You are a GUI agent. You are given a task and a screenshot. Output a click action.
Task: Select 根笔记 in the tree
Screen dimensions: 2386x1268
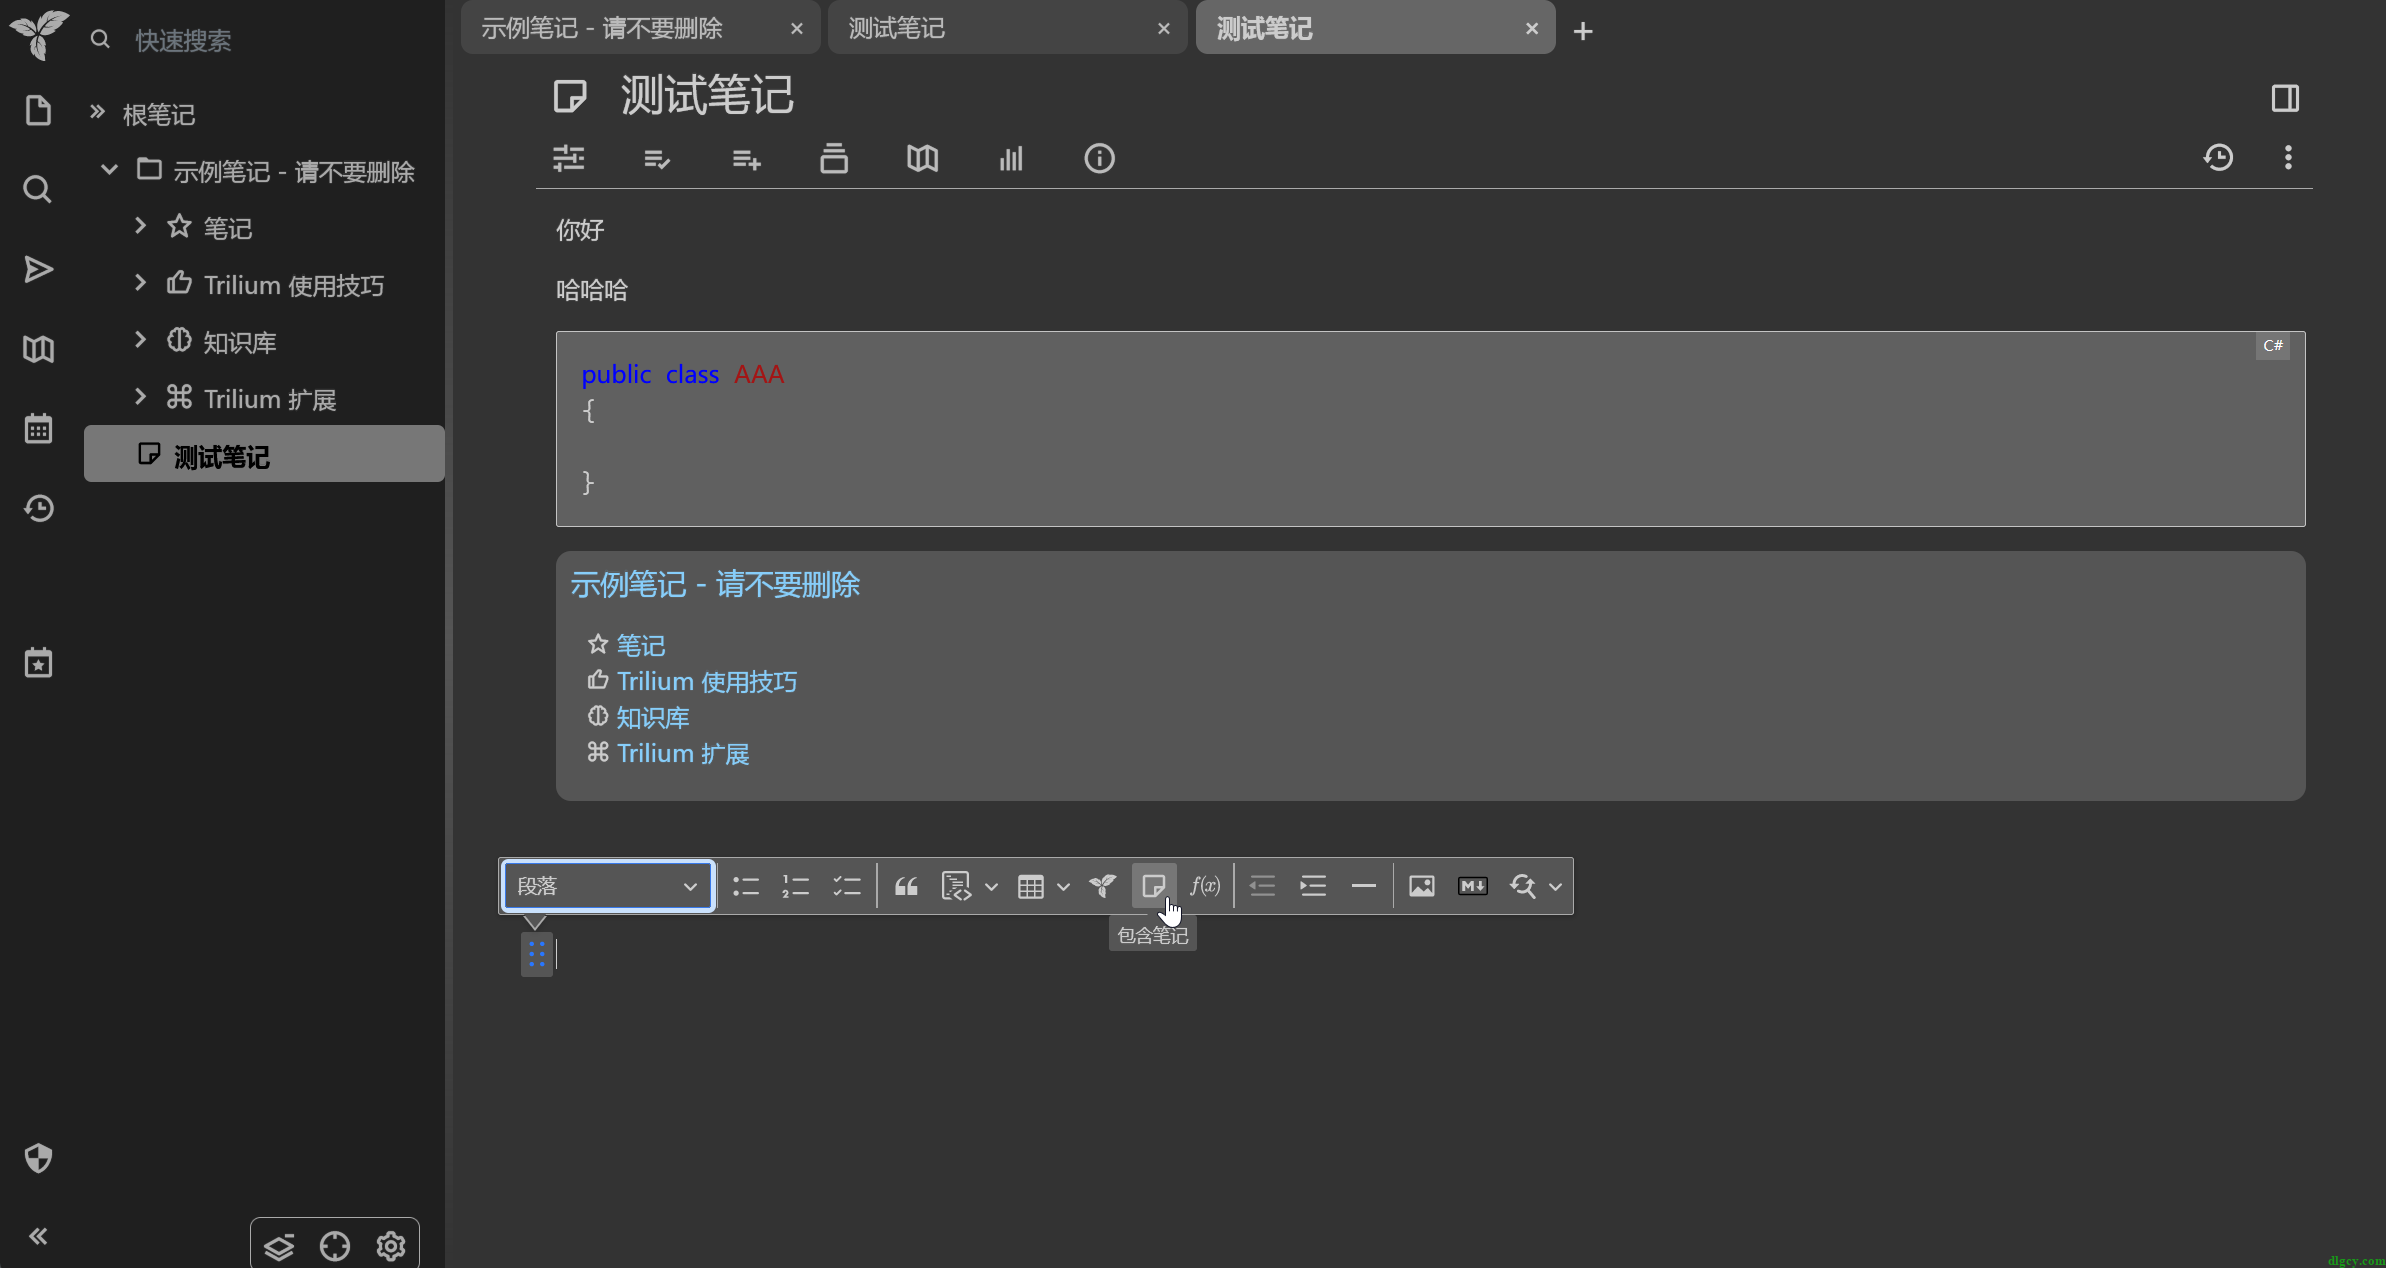[158, 115]
